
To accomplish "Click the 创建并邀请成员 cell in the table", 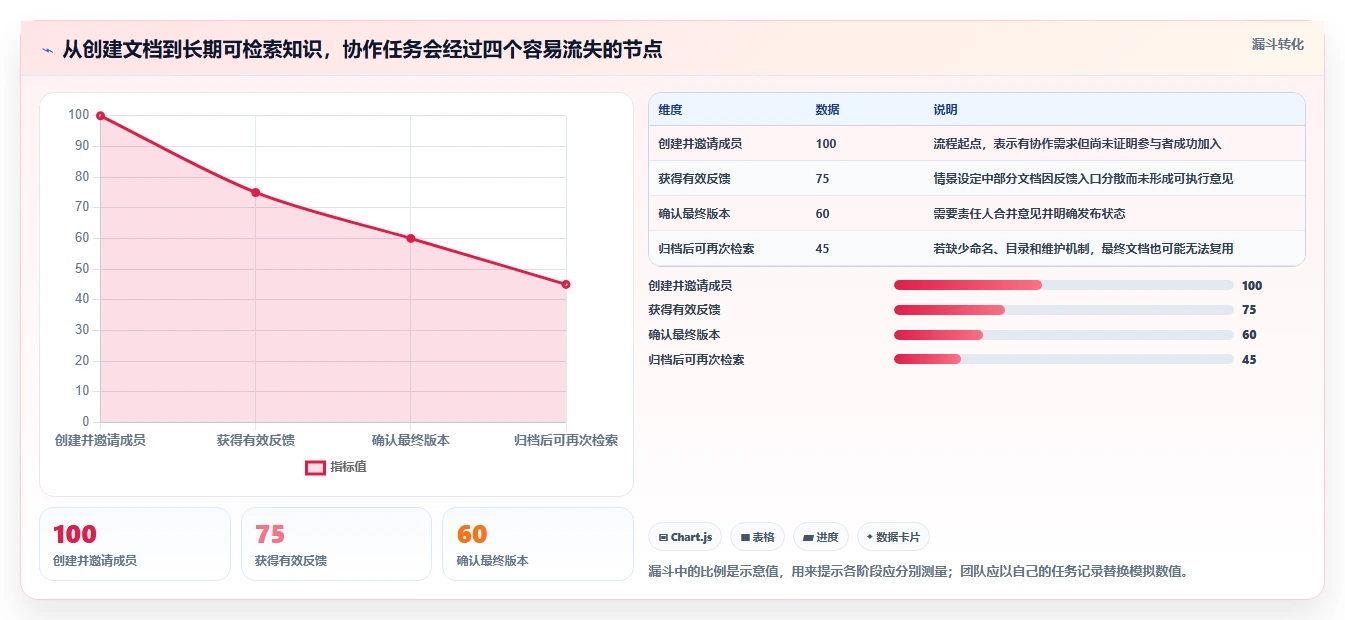I will [x=700, y=143].
